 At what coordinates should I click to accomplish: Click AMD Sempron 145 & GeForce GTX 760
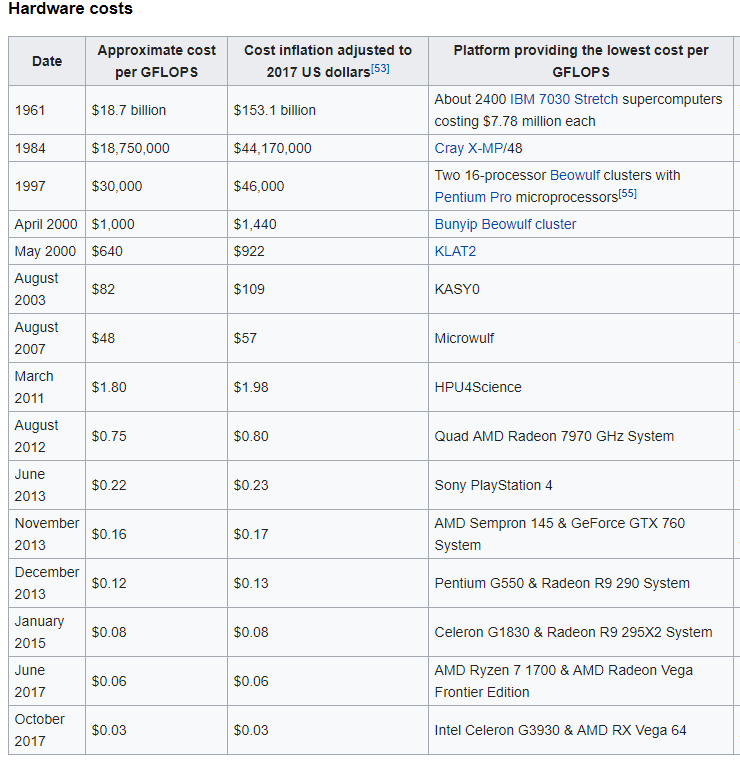[580, 534]
